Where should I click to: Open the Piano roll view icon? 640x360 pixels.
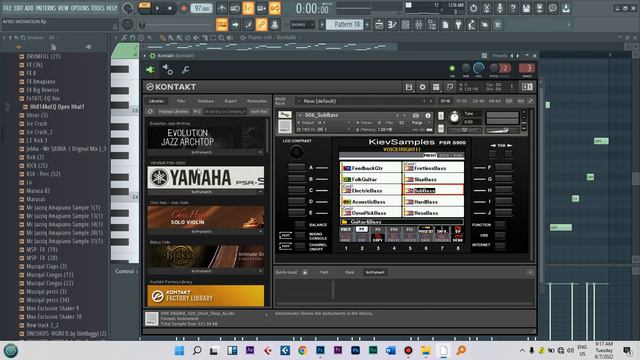392,25
